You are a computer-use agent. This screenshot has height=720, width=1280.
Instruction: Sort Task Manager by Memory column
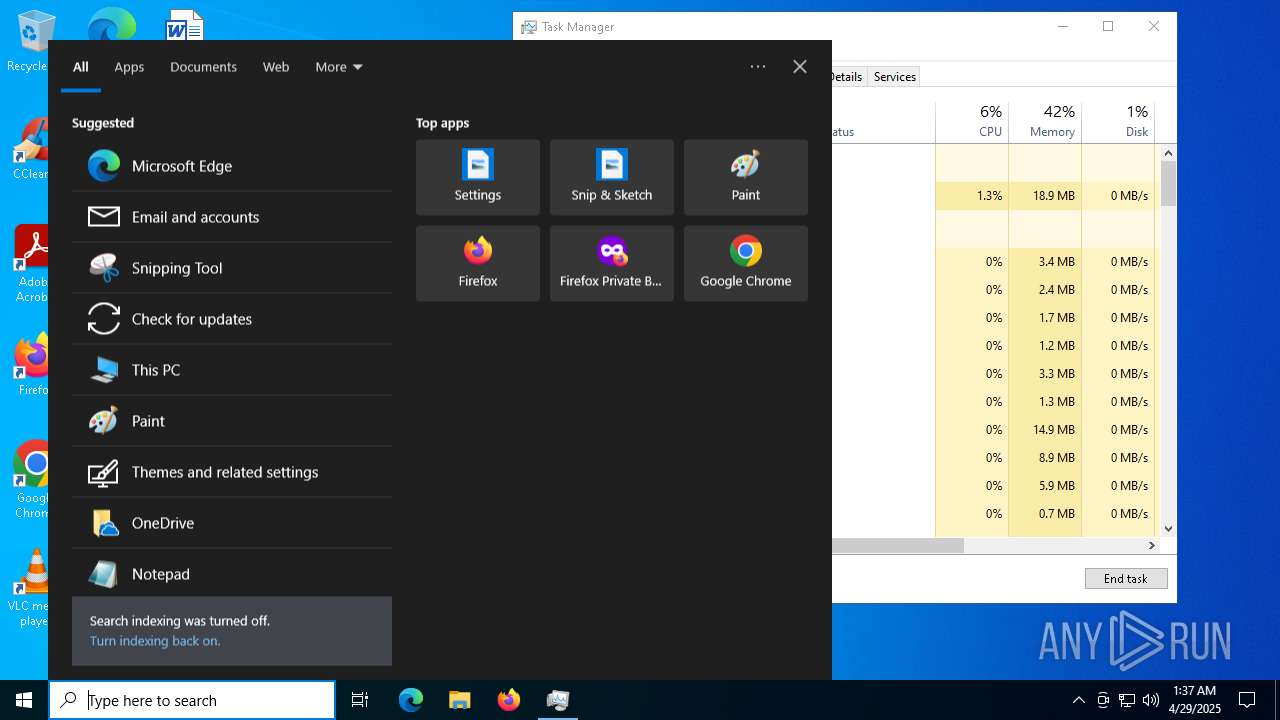(x=1045, y=120)
